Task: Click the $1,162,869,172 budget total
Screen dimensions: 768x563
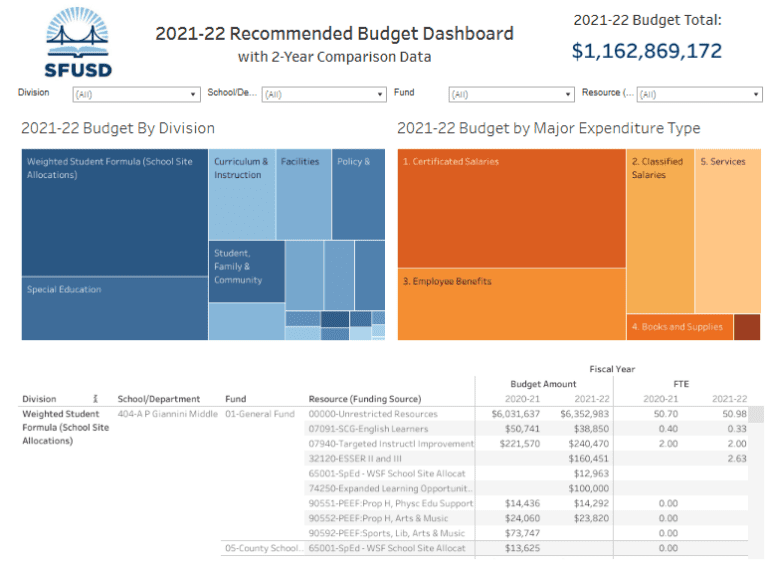Action: [647, 51]
